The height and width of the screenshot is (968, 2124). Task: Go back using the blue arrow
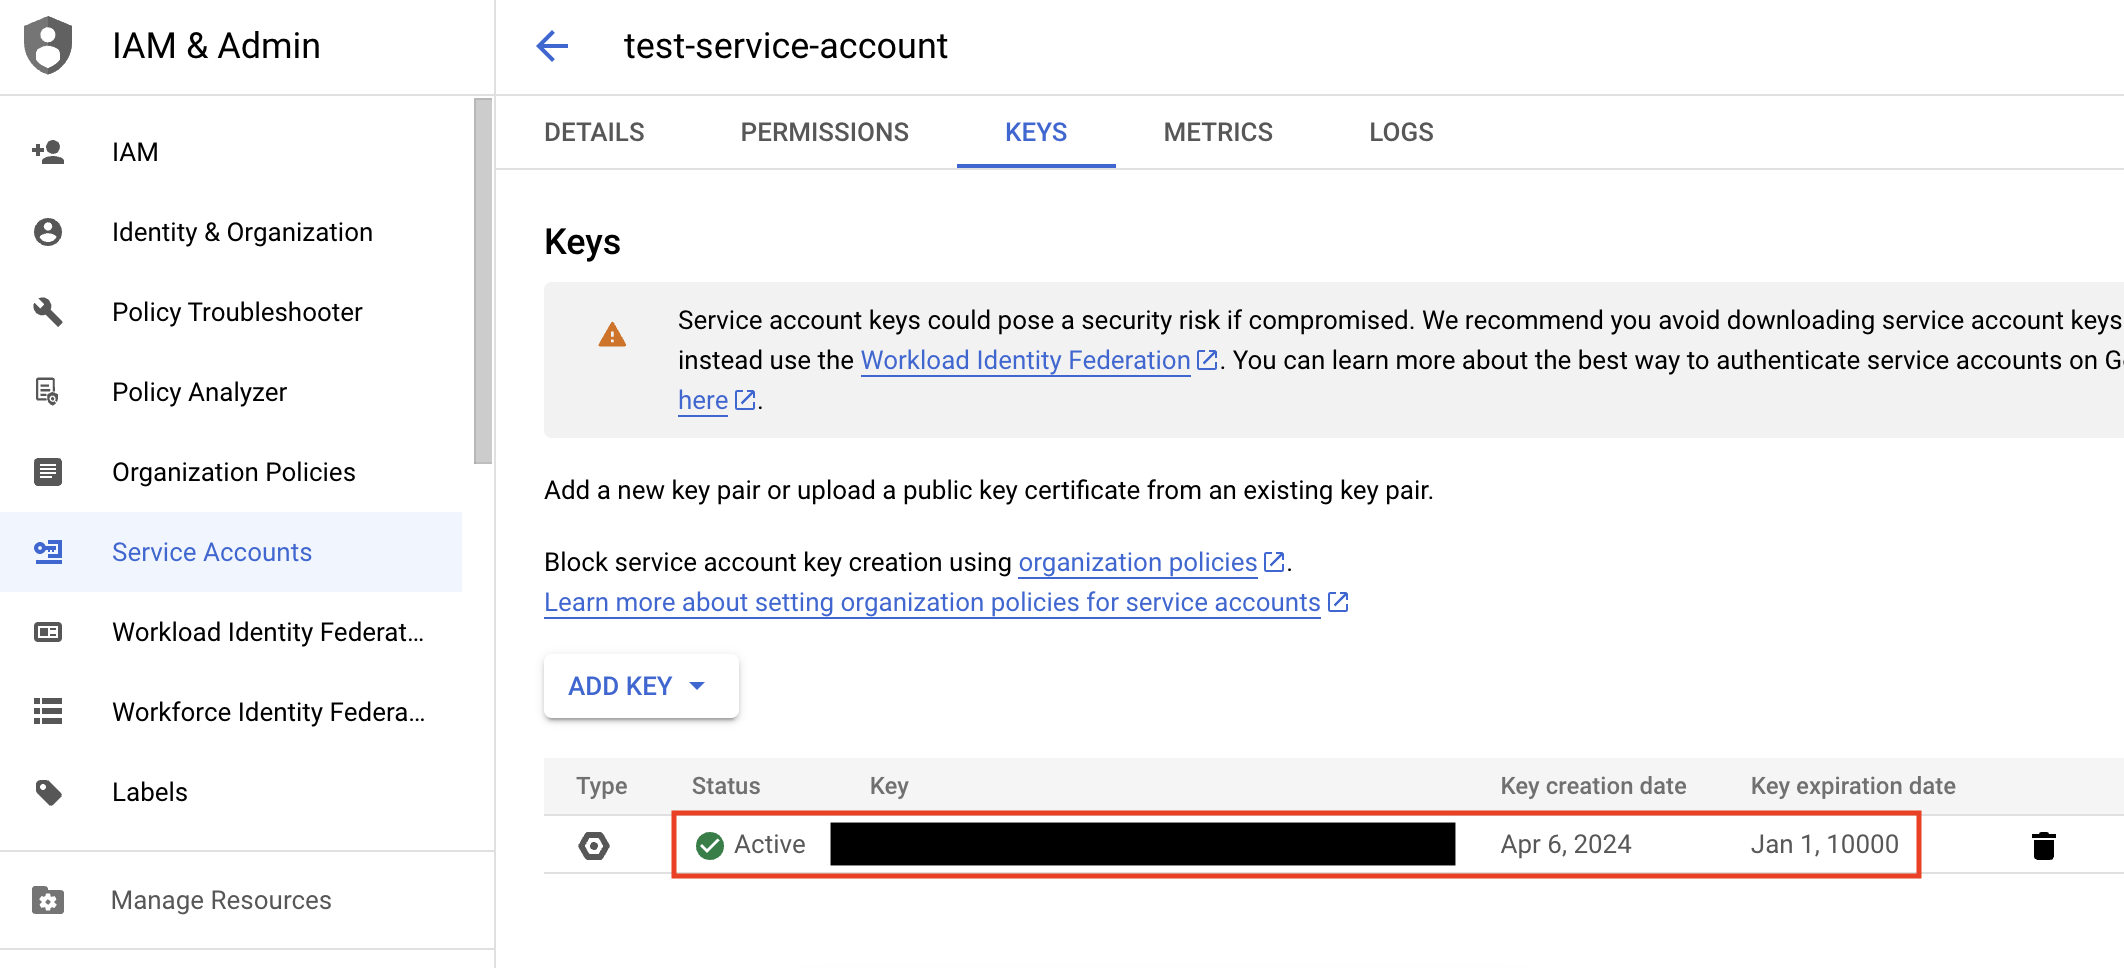pos(552,46)
